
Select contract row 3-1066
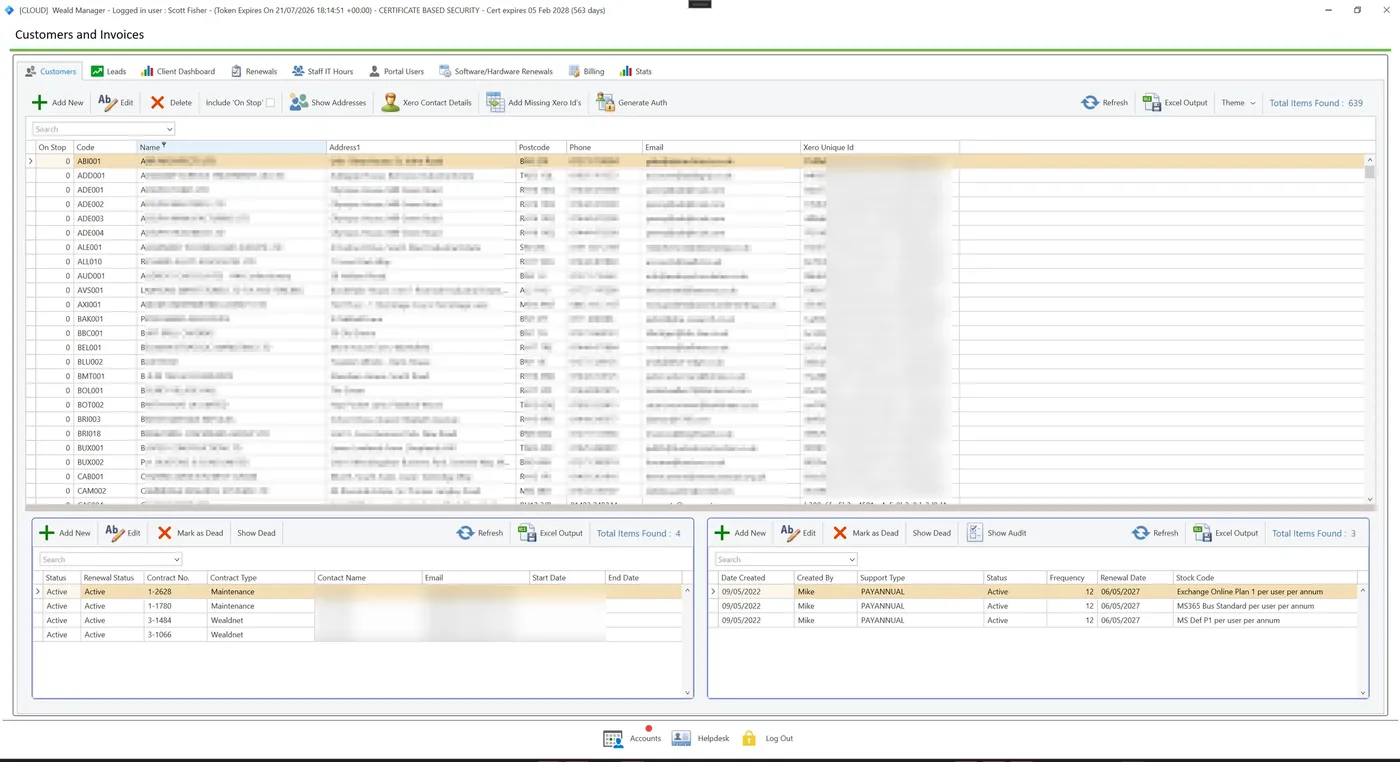pos(360,634)
